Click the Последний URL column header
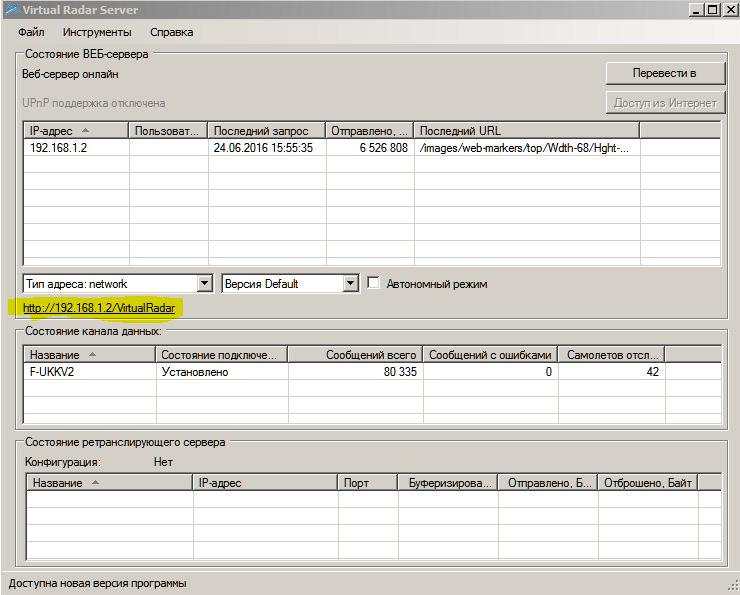This screenshot has height=595, width=740. [x=526, y=131]
